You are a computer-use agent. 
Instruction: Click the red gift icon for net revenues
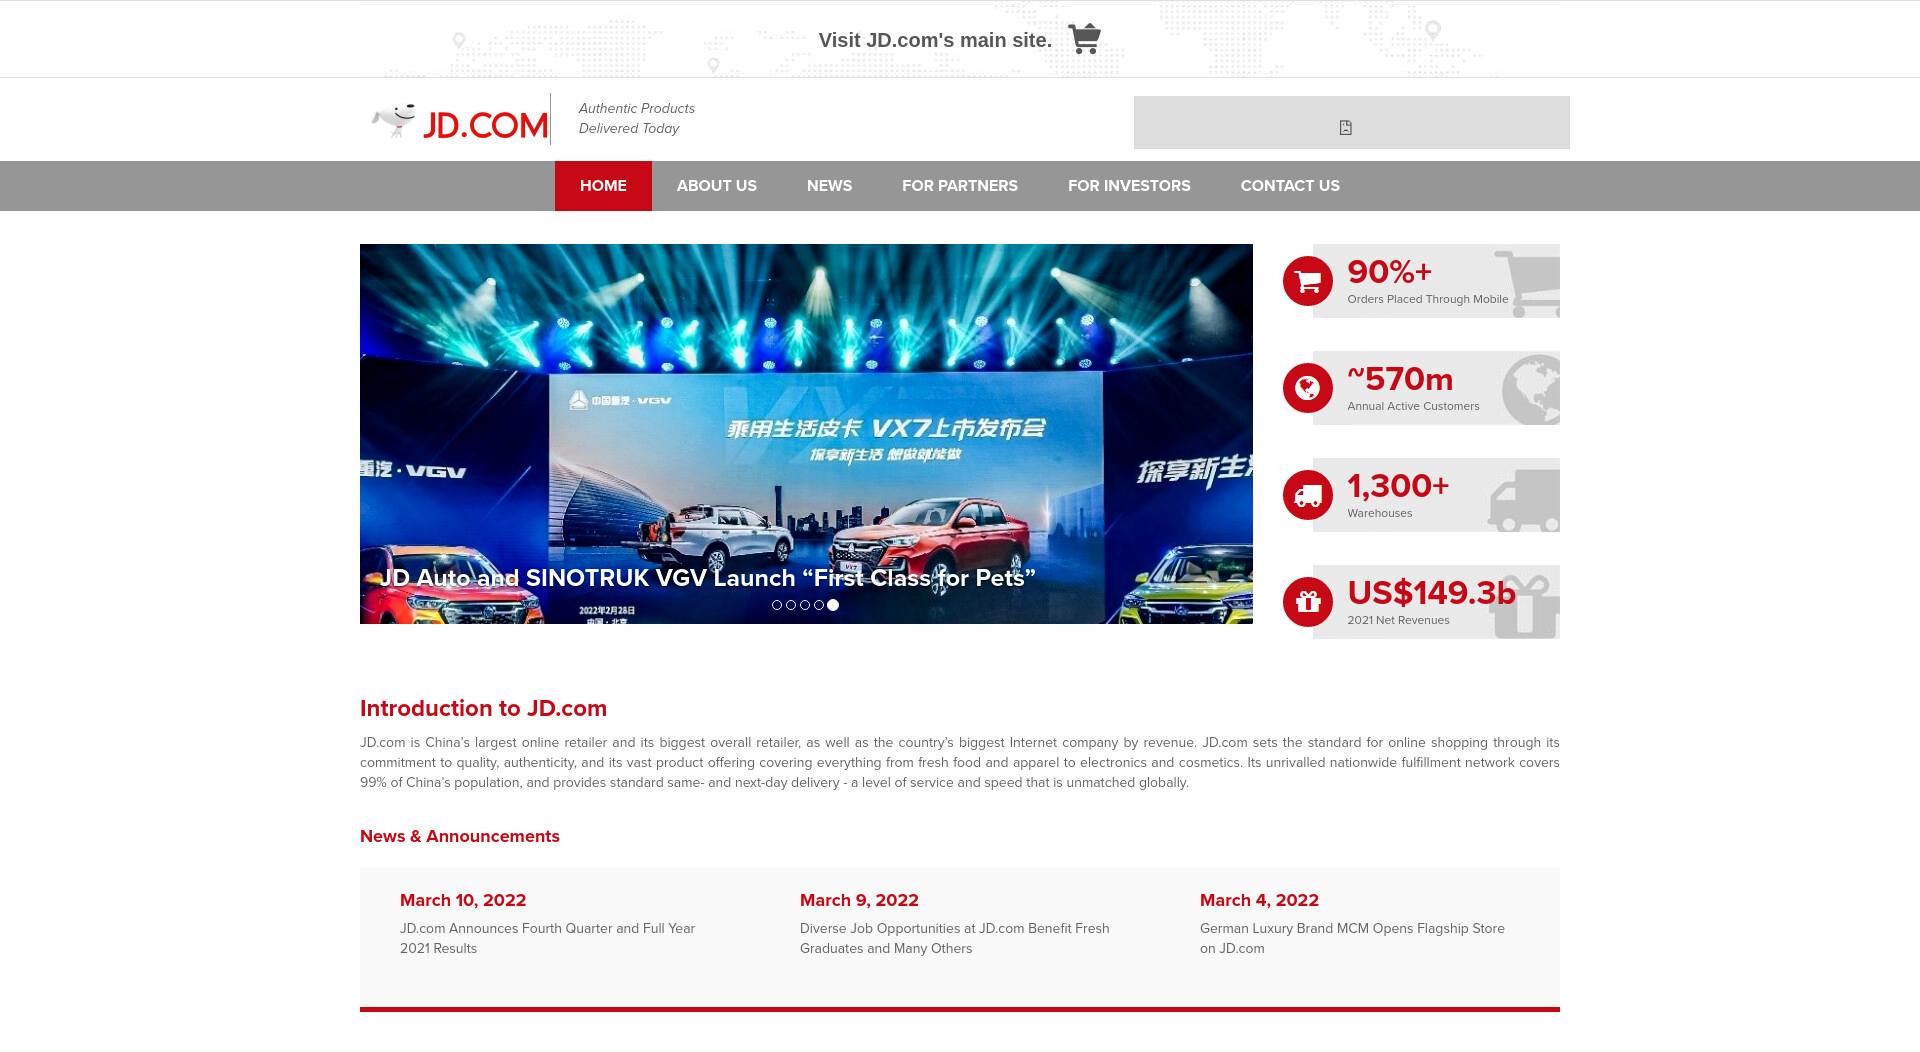point(1308,602)
